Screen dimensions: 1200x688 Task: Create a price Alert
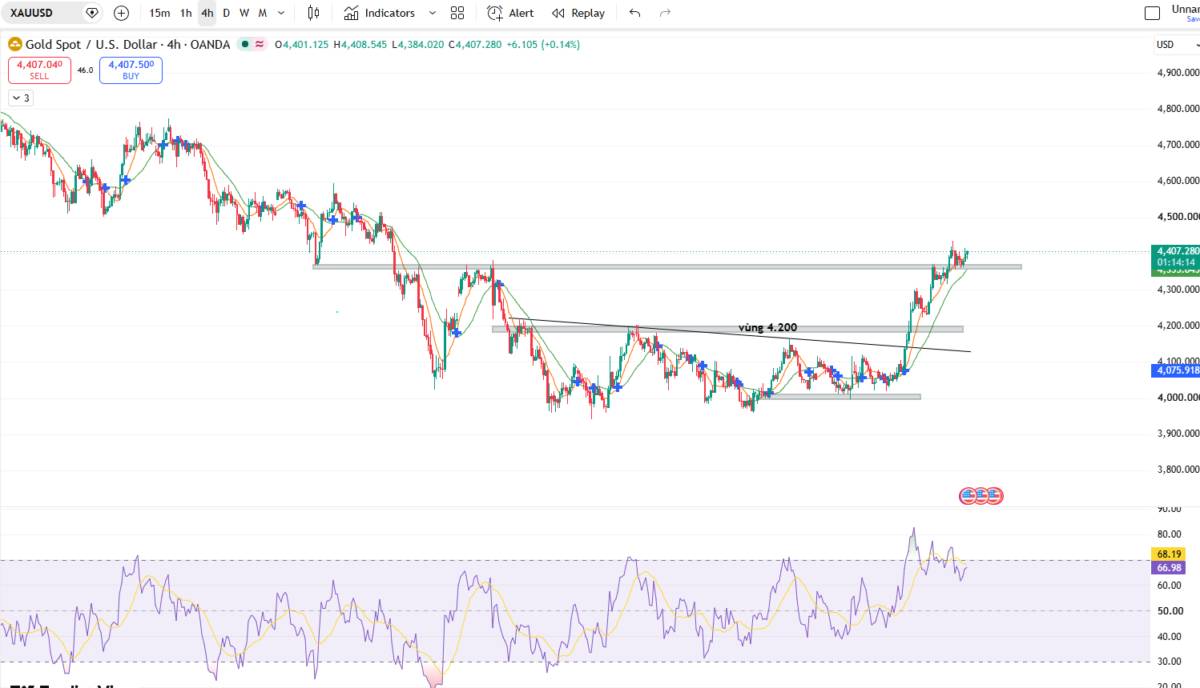click(511, 13)
